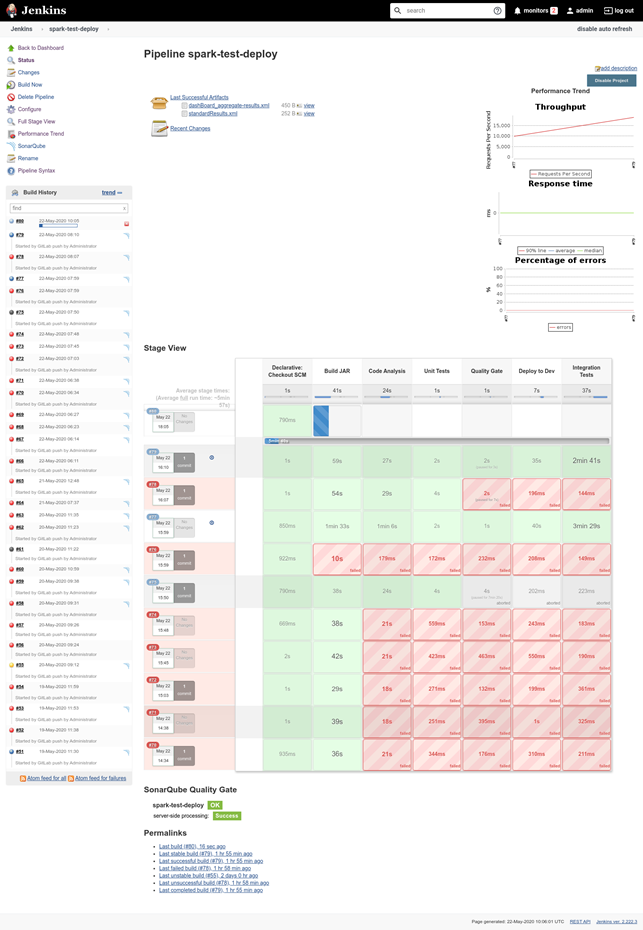Click the SonarQube wave icon in sidebar

point(11,146)
